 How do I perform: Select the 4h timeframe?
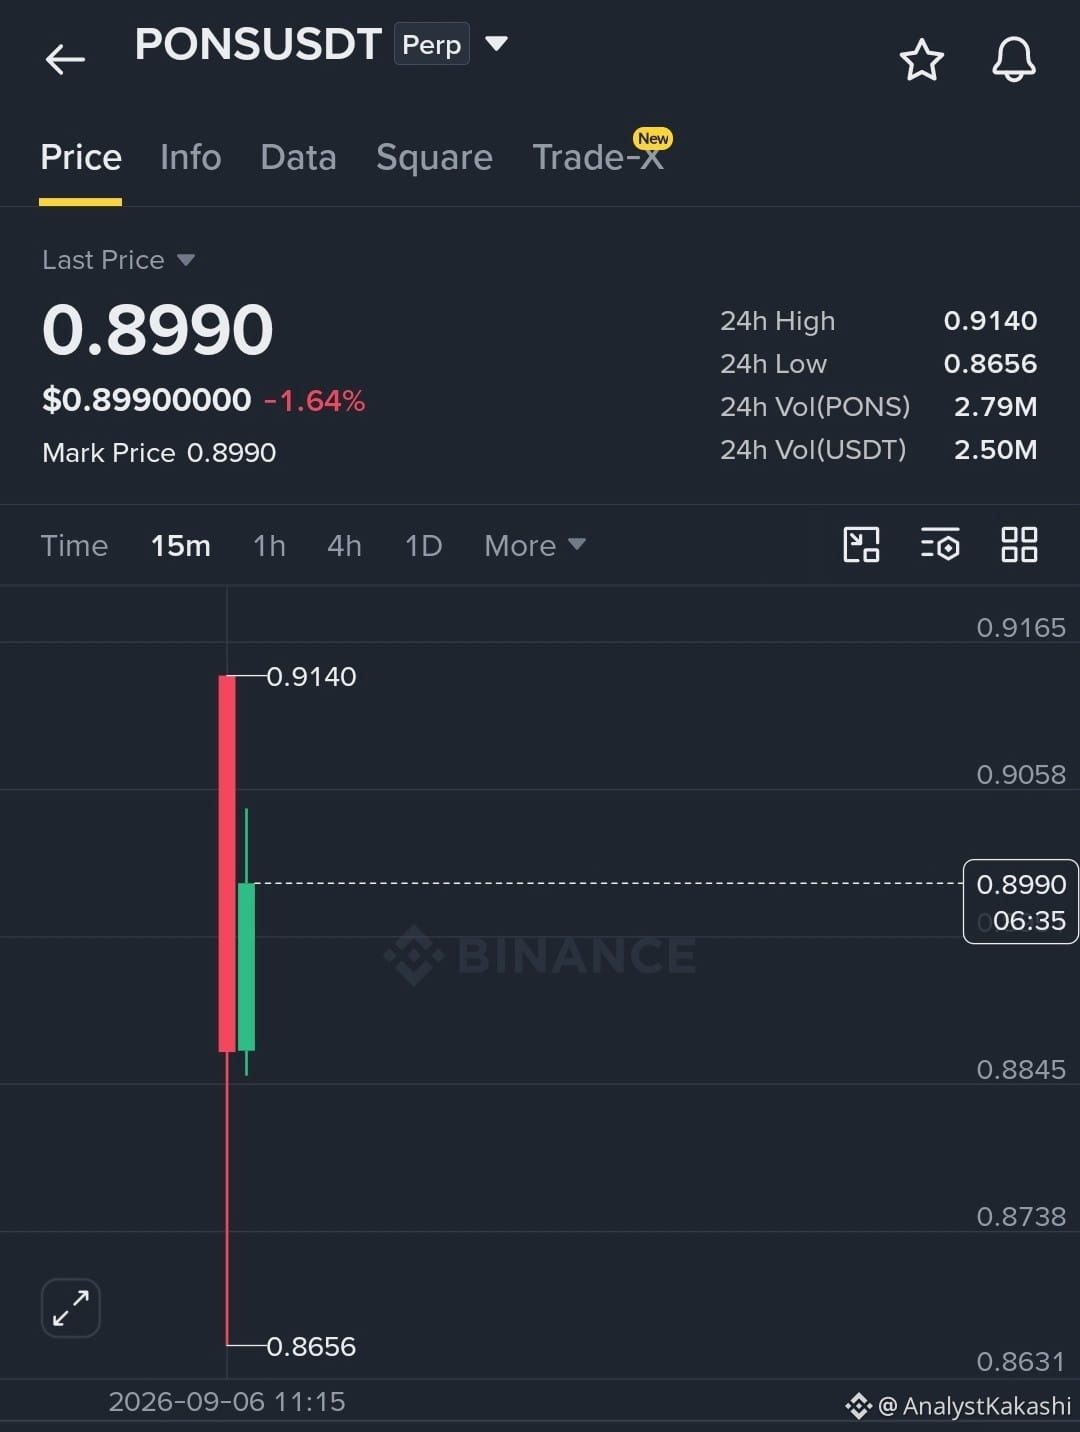[344, 546]
